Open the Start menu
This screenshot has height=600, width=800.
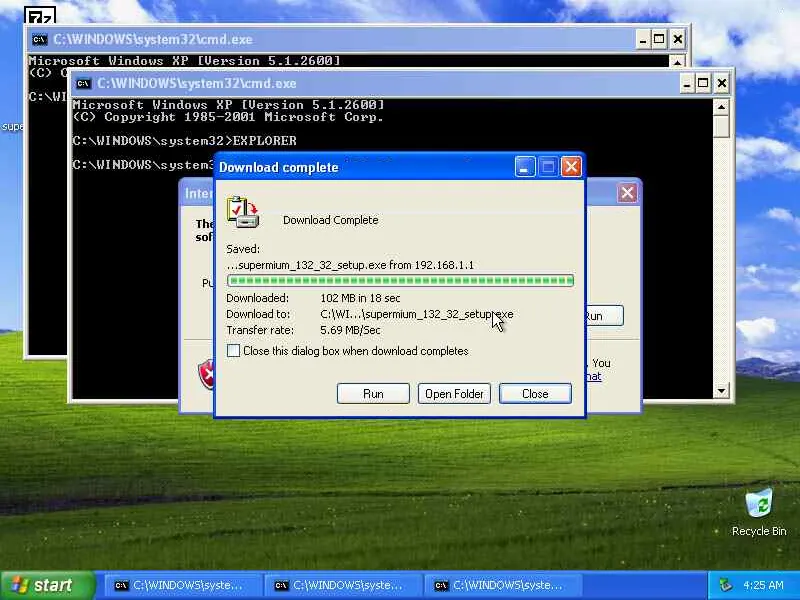click(47, 585)
